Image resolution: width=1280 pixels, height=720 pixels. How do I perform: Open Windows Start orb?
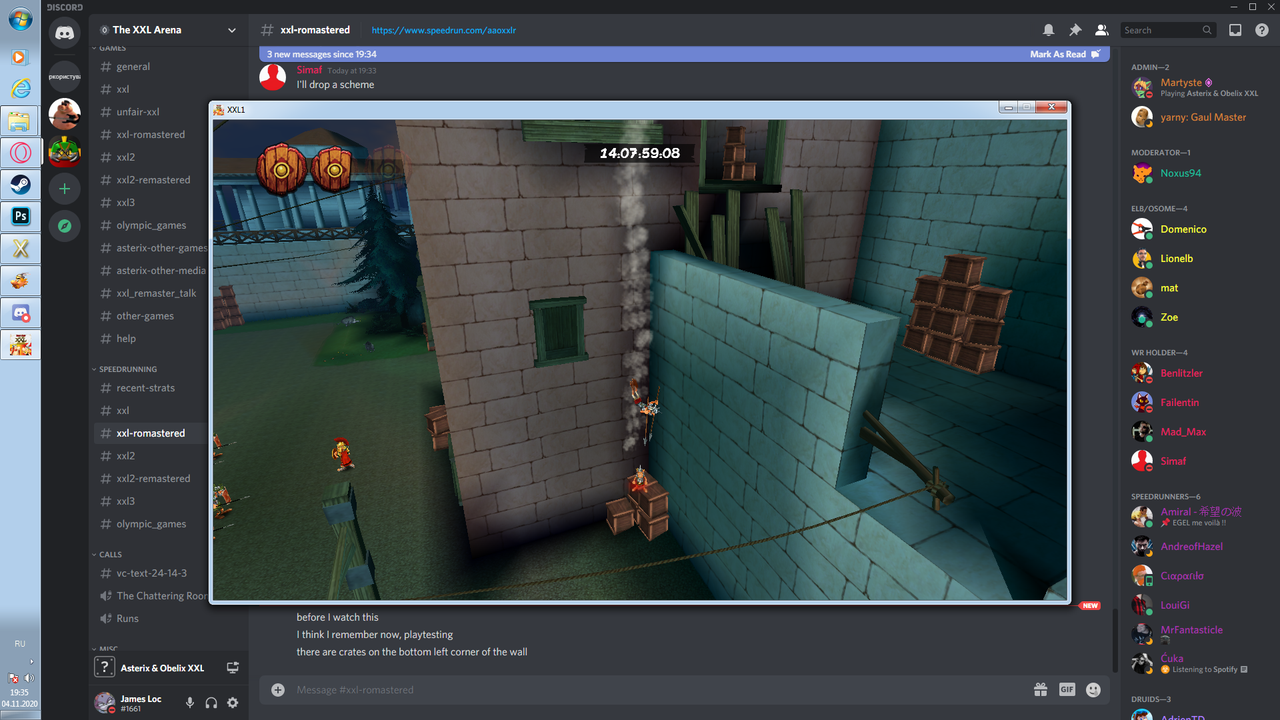(20, 20)
